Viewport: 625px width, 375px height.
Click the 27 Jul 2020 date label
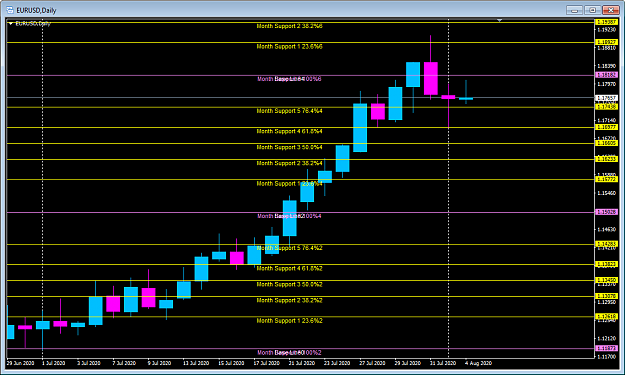372,363
